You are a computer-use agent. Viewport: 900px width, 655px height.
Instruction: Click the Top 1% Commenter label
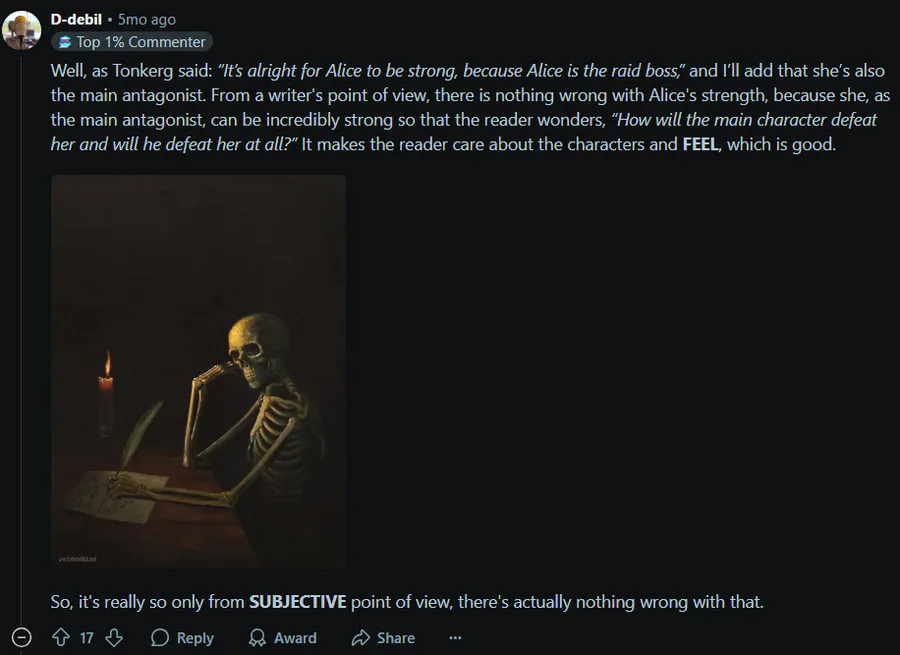tap(141, 42)
